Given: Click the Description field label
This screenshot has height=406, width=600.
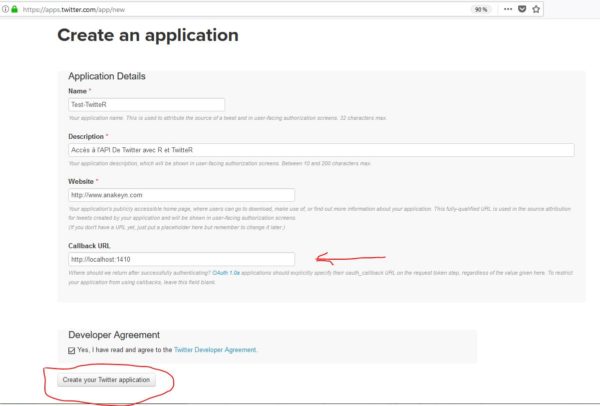Looking at the screenshot, I should 86,137.
